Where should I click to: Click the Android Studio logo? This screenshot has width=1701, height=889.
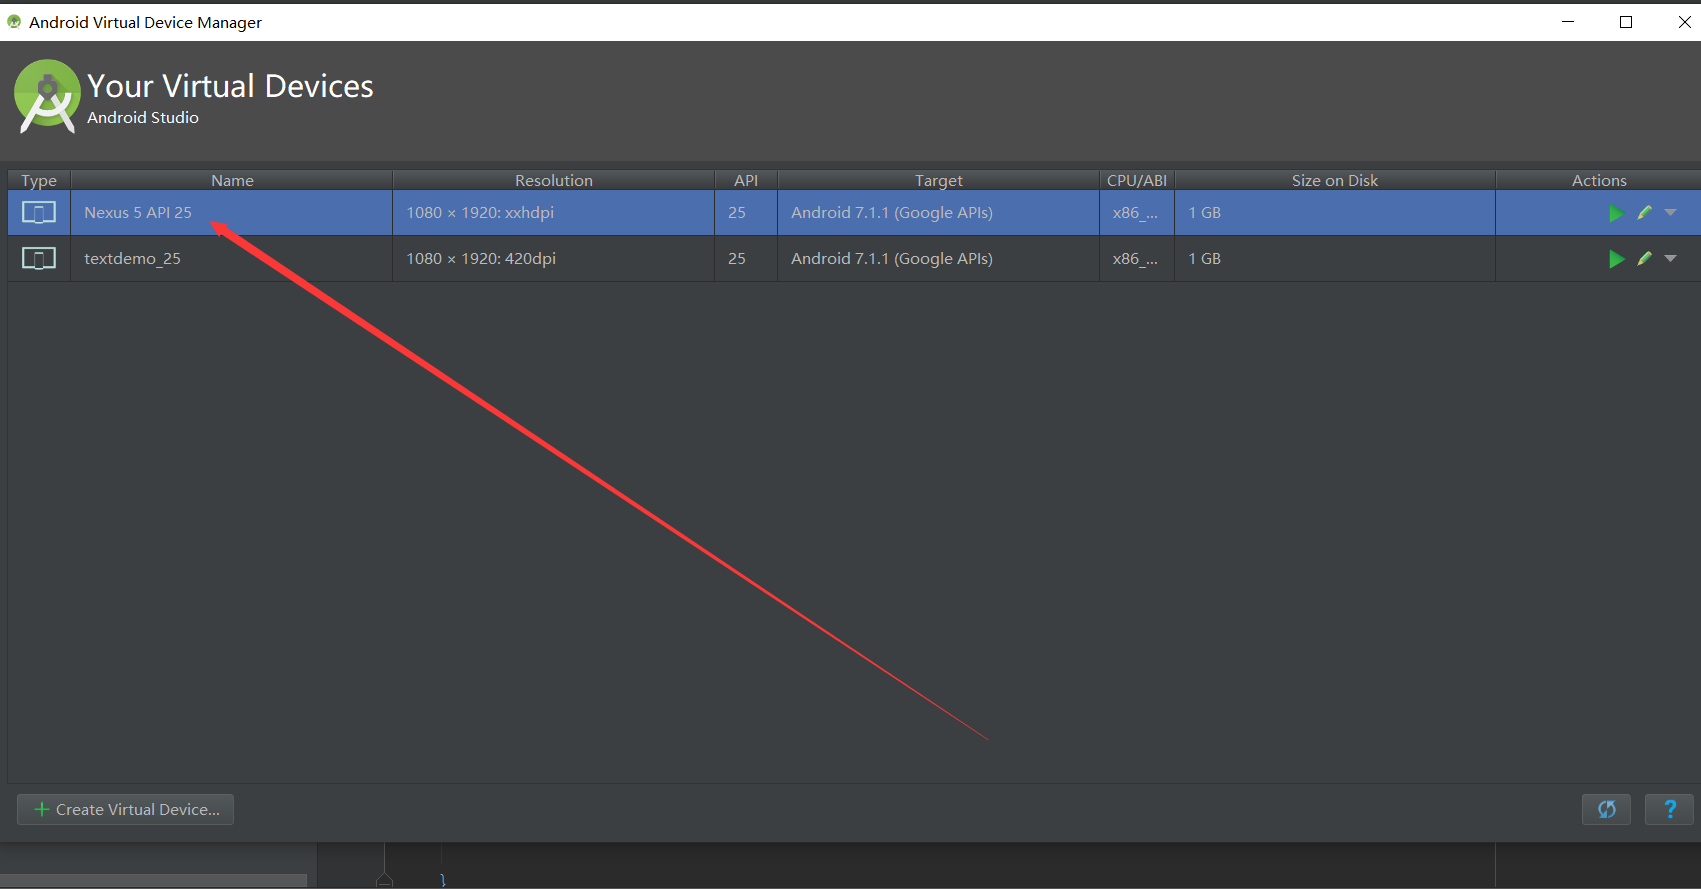[x=47, y=96]
